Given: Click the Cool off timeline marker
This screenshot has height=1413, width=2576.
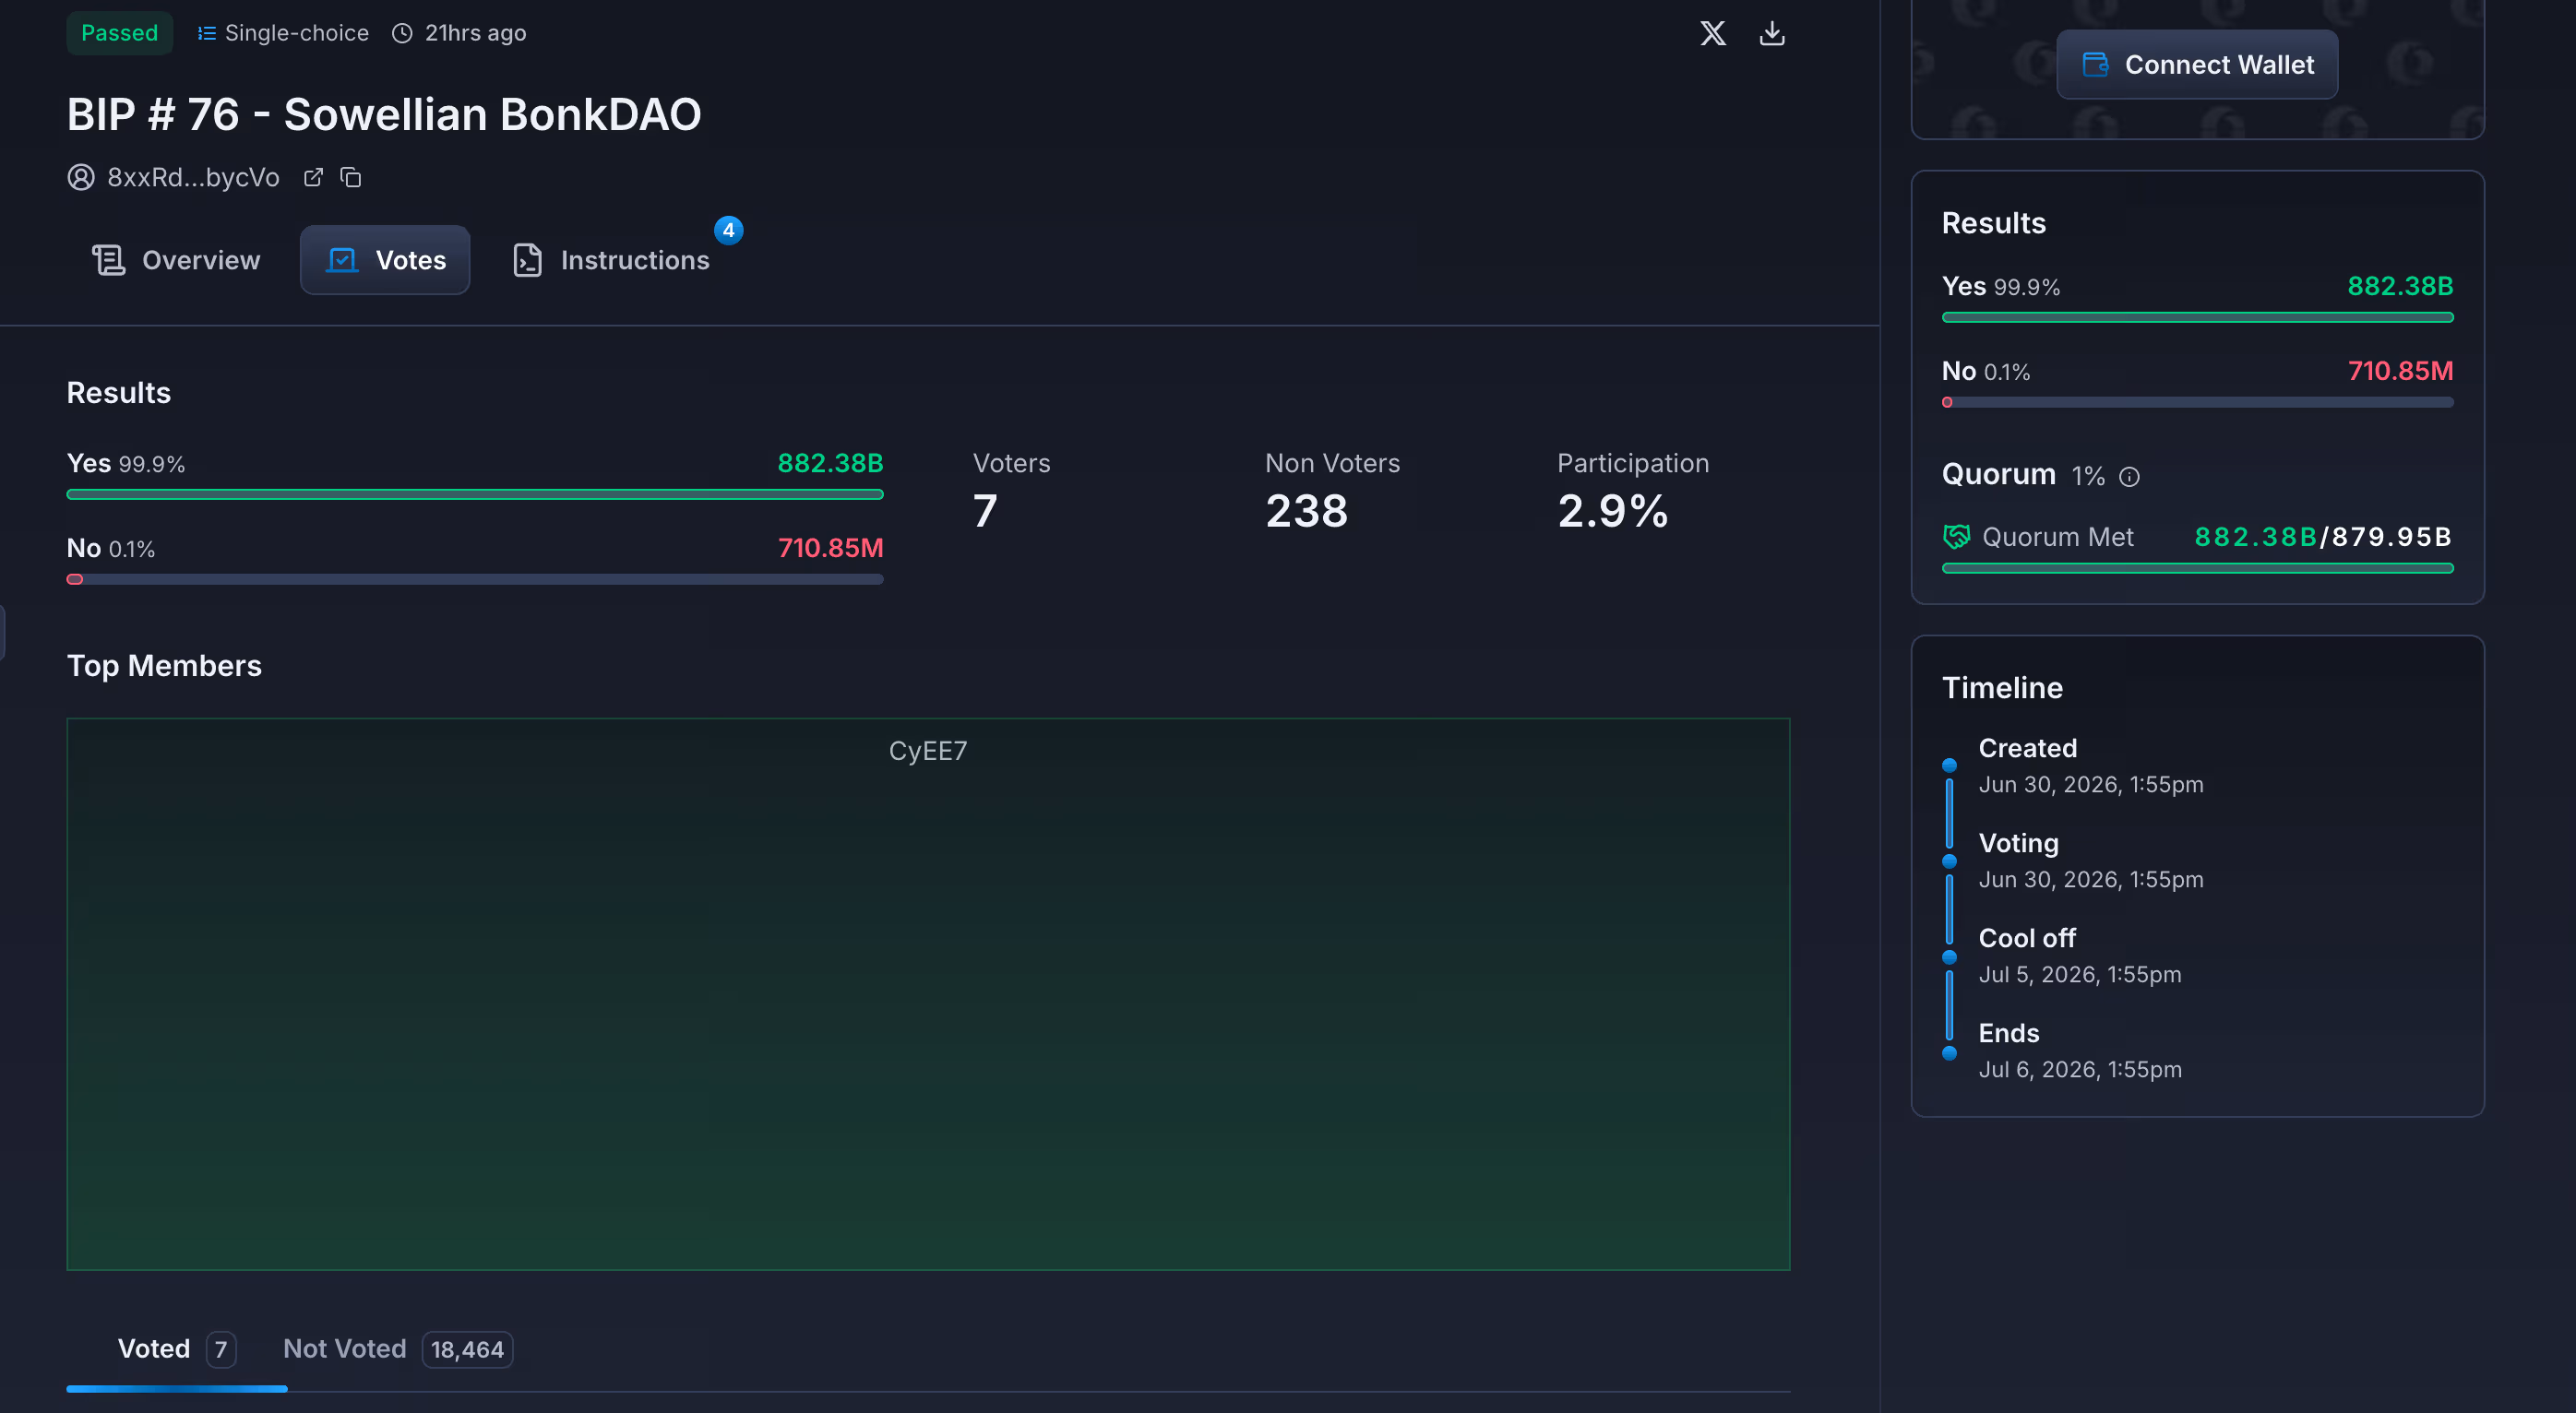Looking at the screenshot, I should pyautogui.click(x=1949, y=957).
